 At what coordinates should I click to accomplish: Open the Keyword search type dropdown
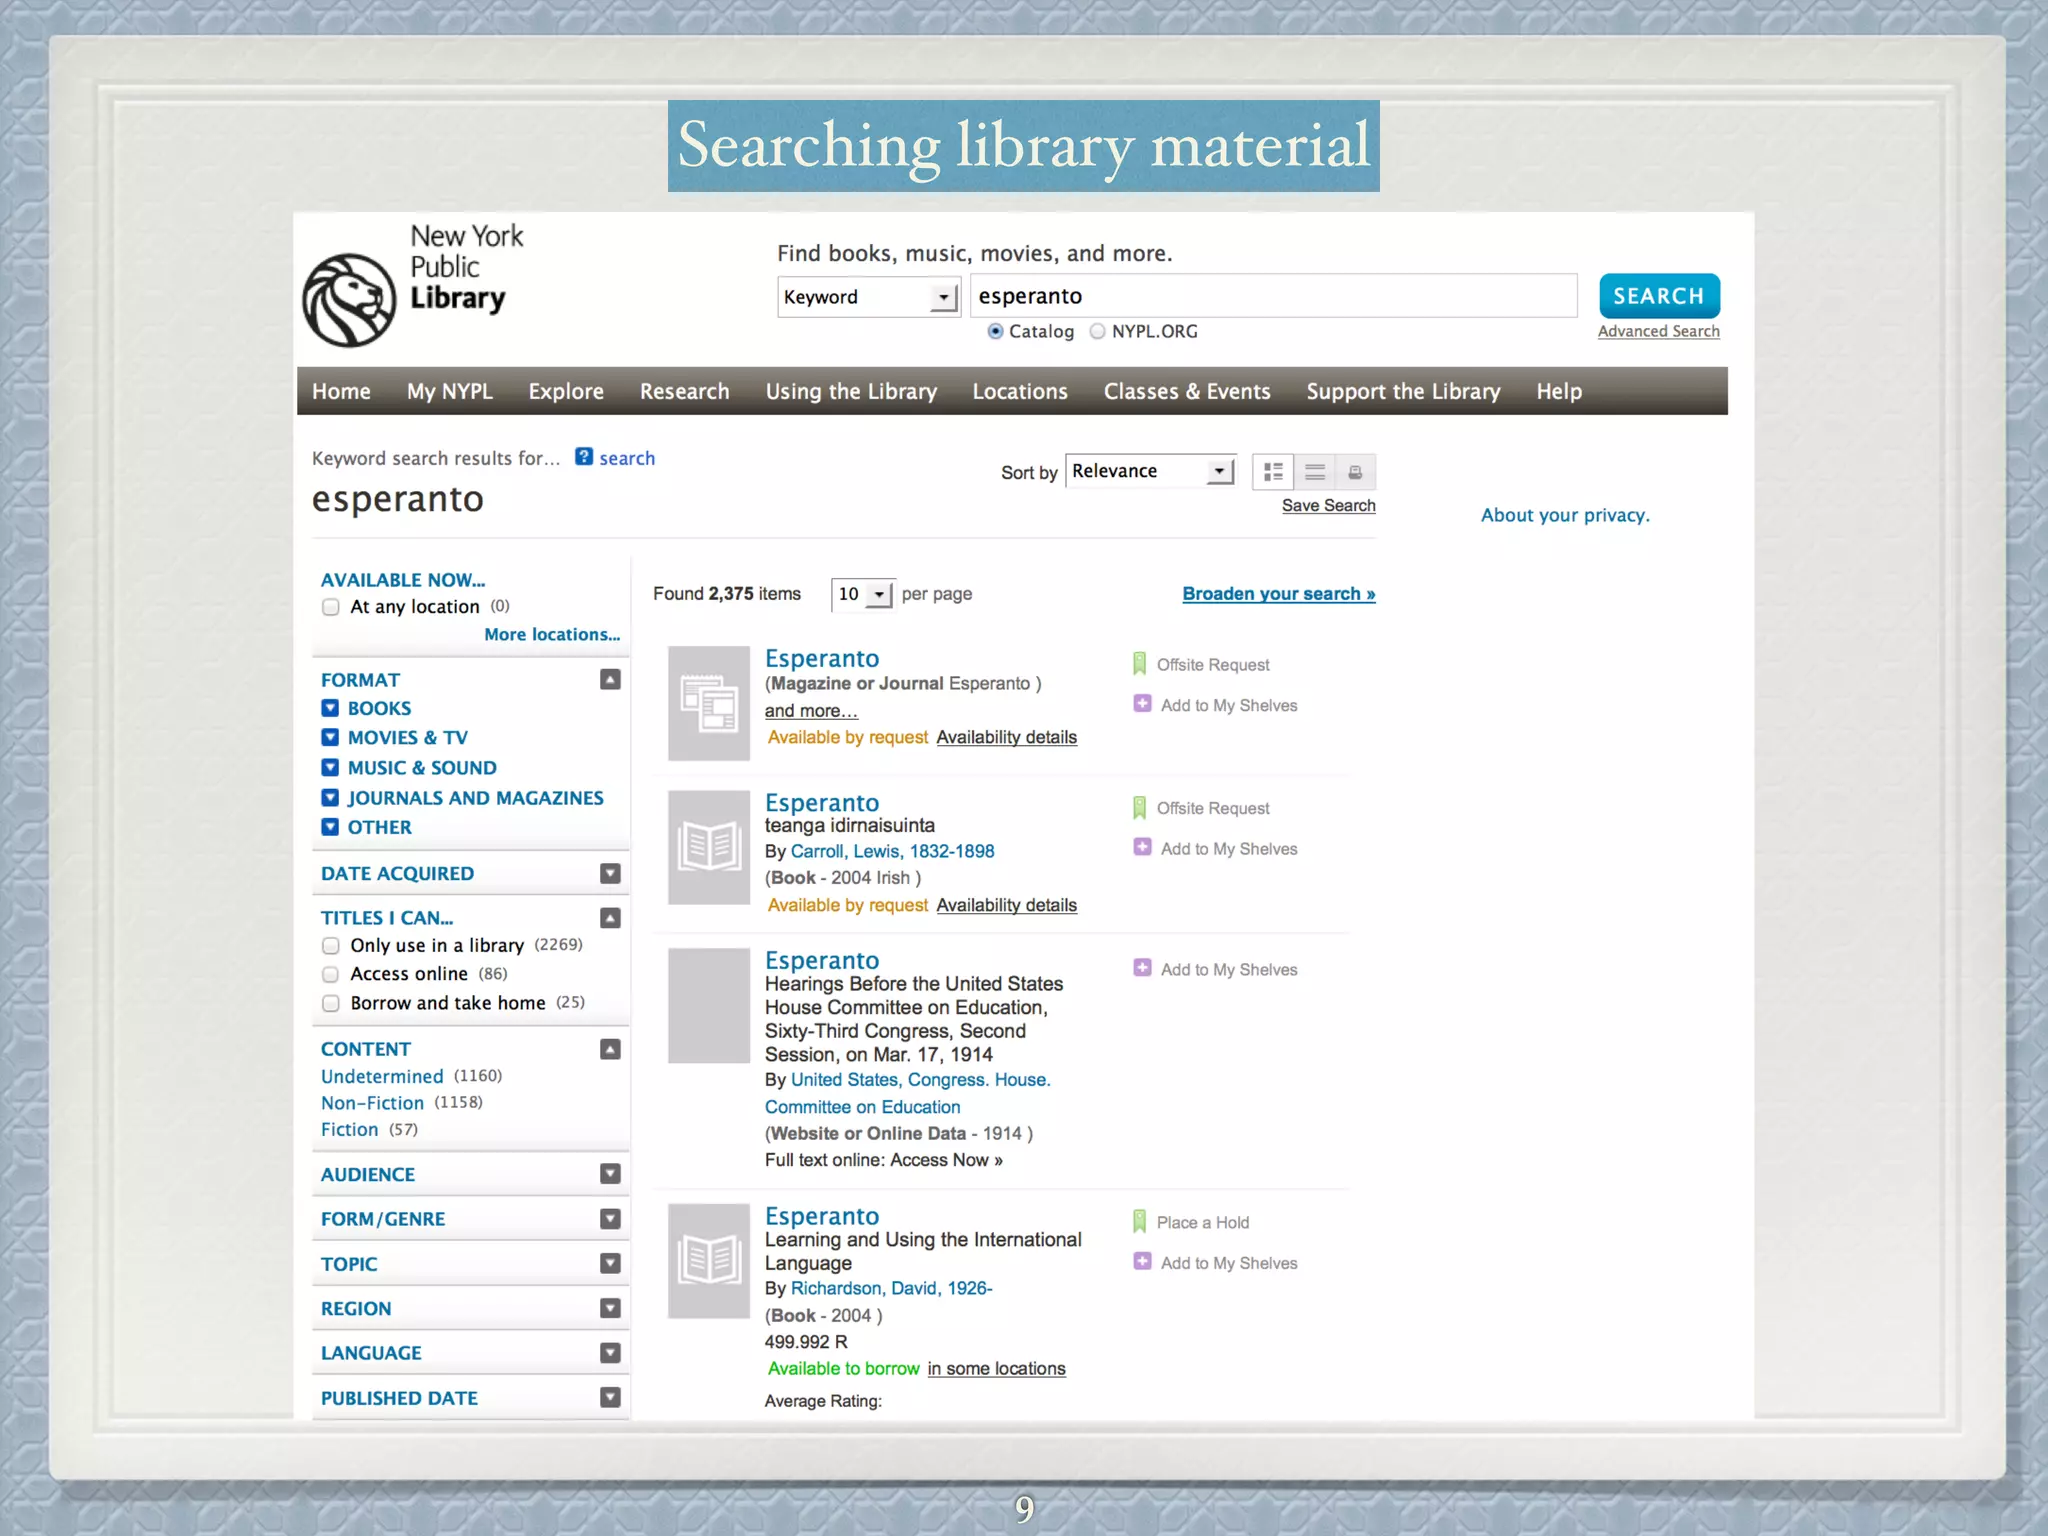pyautogui.click(x=869, y=297)
